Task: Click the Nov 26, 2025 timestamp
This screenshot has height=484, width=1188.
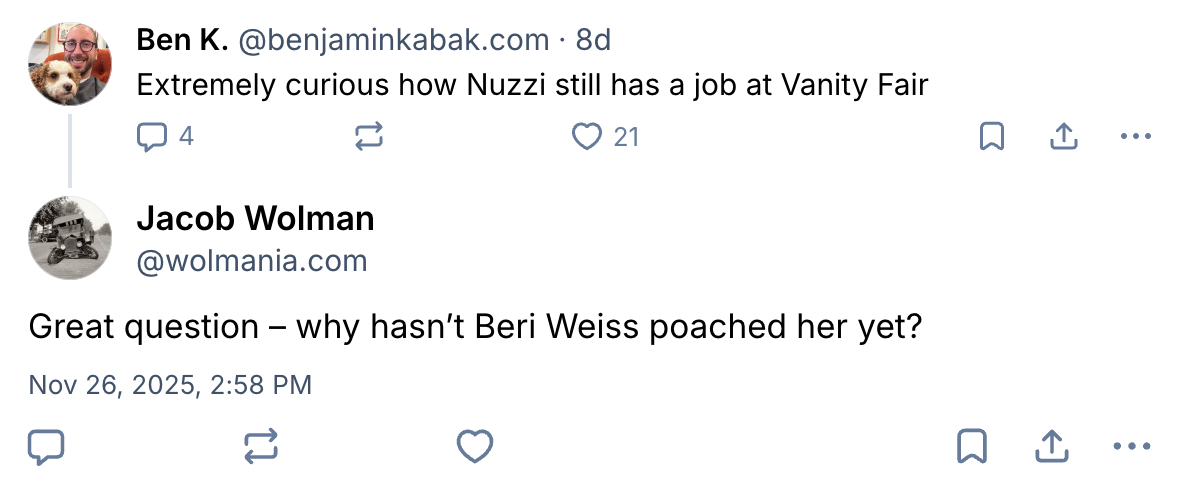Action: click(x=170, y=385)
